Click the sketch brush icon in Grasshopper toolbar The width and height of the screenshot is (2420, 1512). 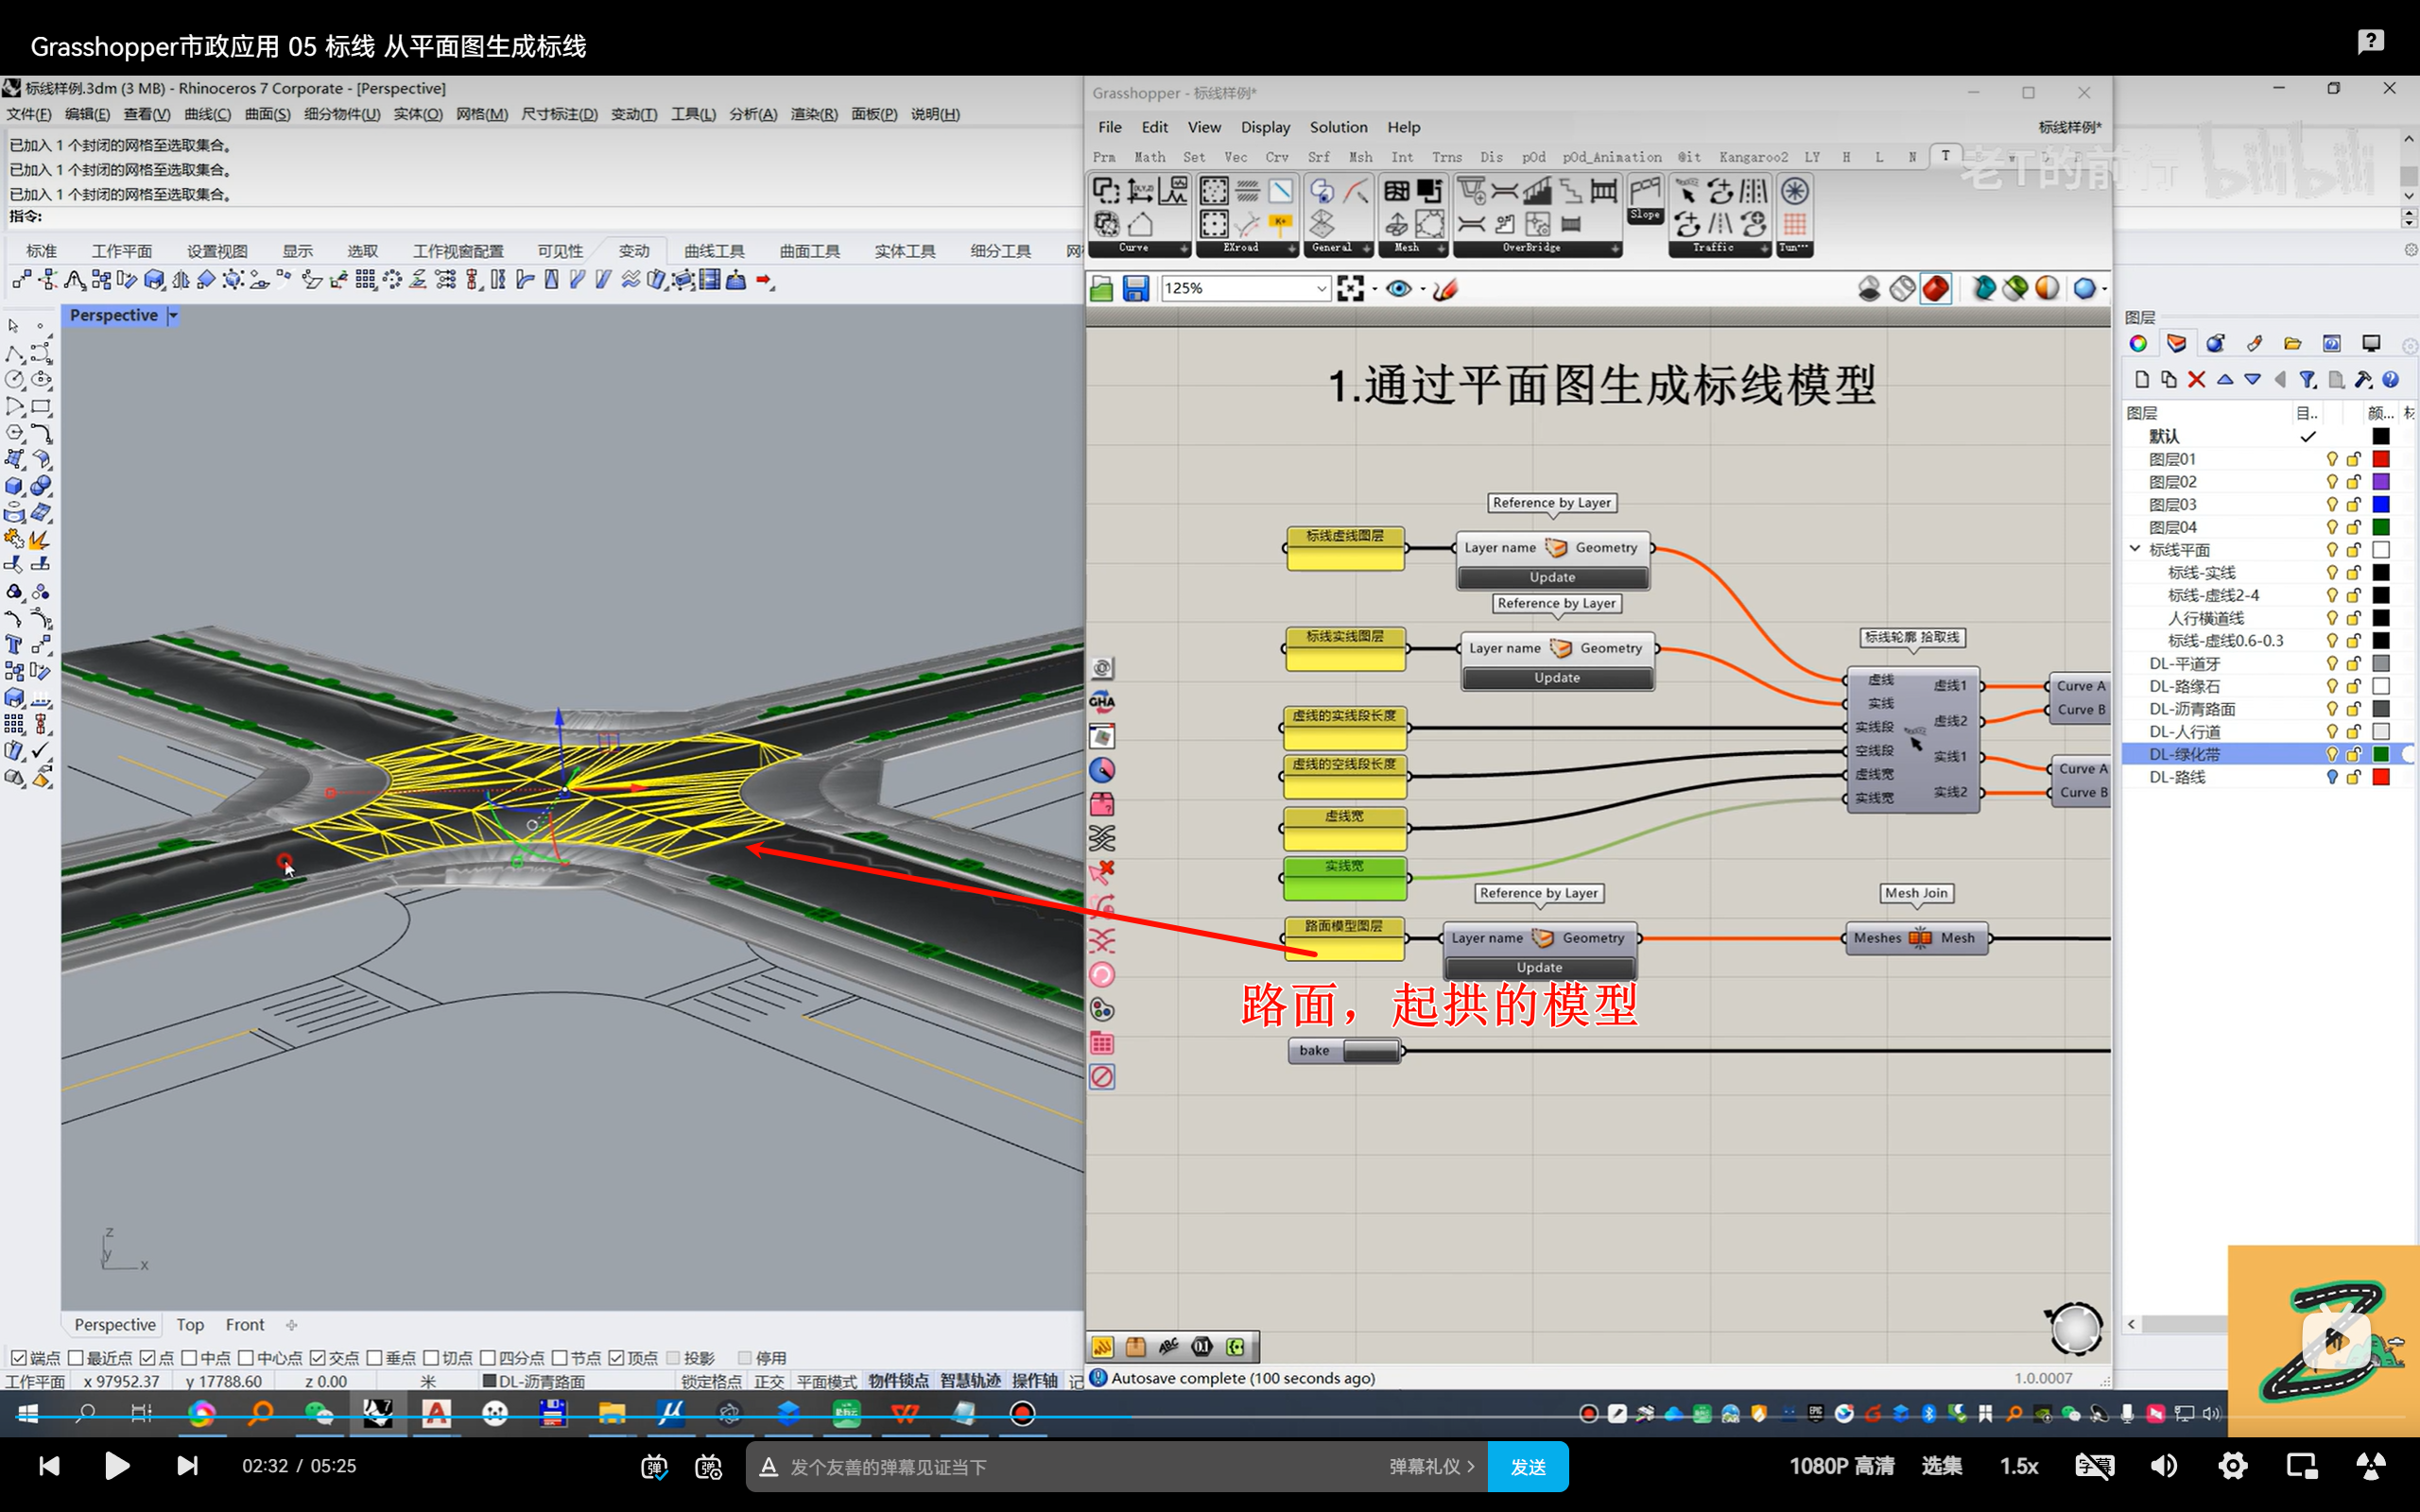point(1445,289)
